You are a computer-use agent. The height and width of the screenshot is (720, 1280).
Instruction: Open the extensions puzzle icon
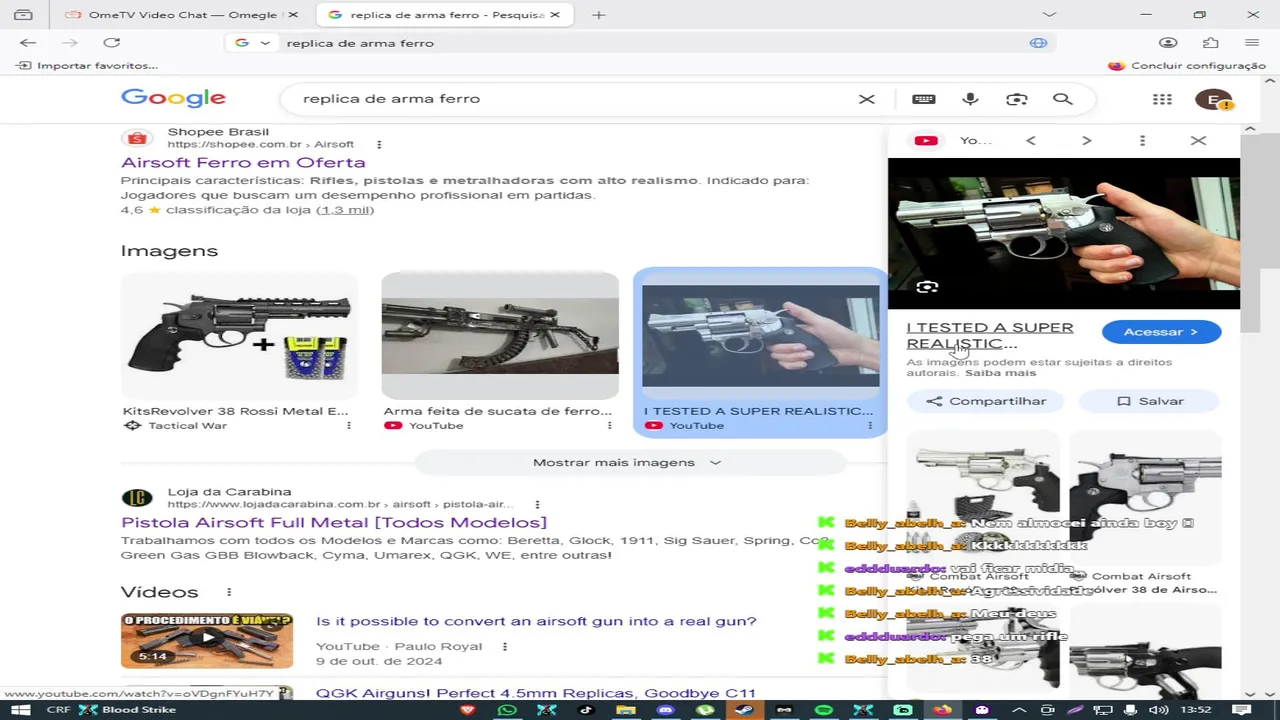click(x=1211, y=43)
